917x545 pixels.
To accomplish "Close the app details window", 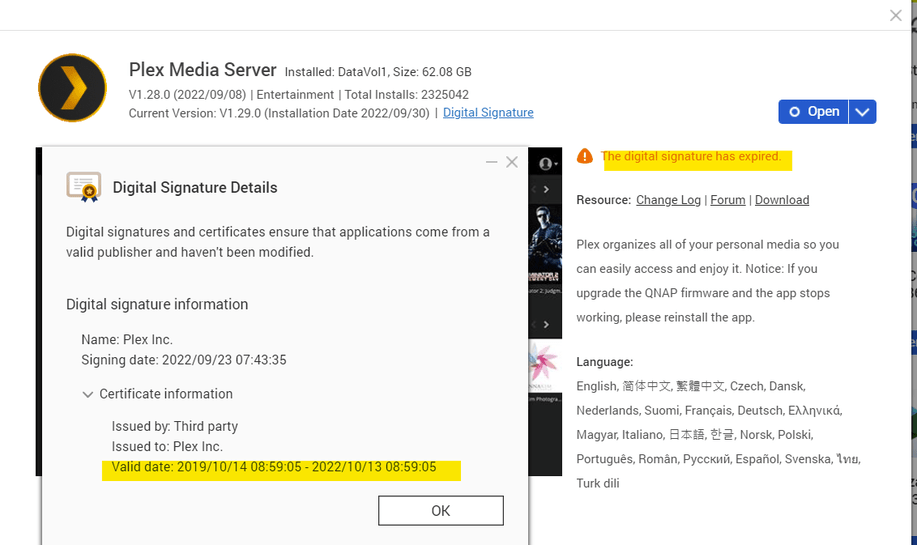I will (x=895, y=16).
